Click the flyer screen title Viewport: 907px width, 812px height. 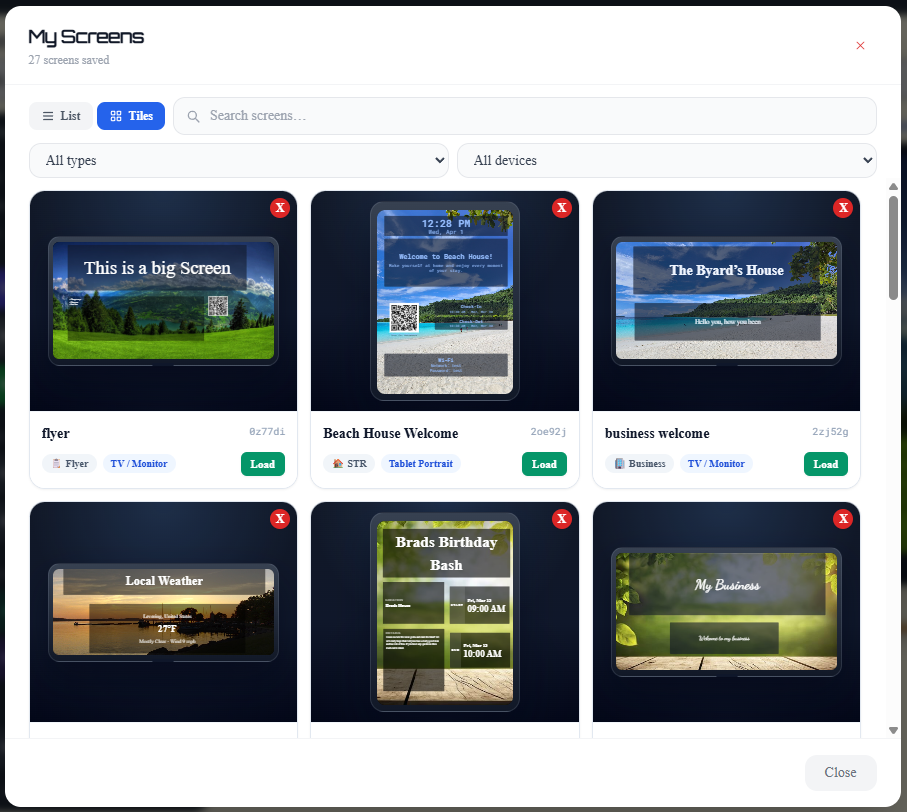click(x=56, y=433)
